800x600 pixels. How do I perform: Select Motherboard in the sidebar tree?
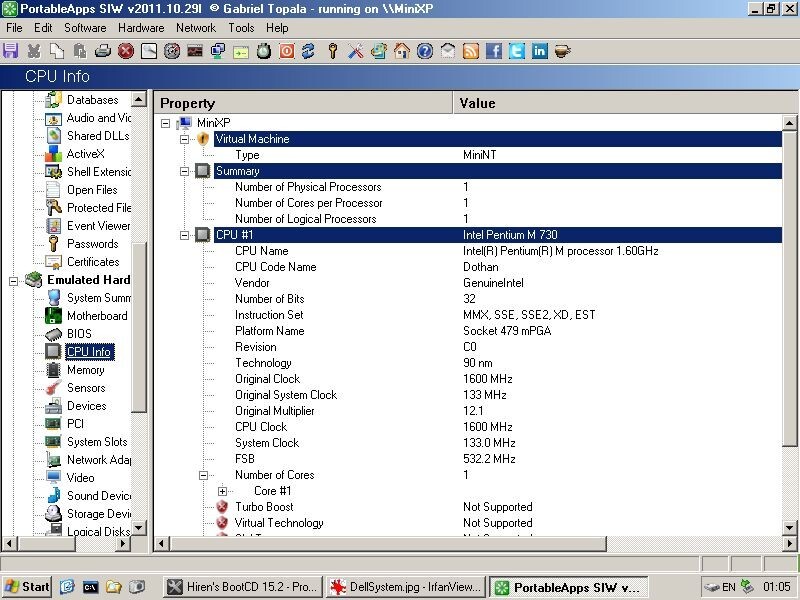pos(97,316)
